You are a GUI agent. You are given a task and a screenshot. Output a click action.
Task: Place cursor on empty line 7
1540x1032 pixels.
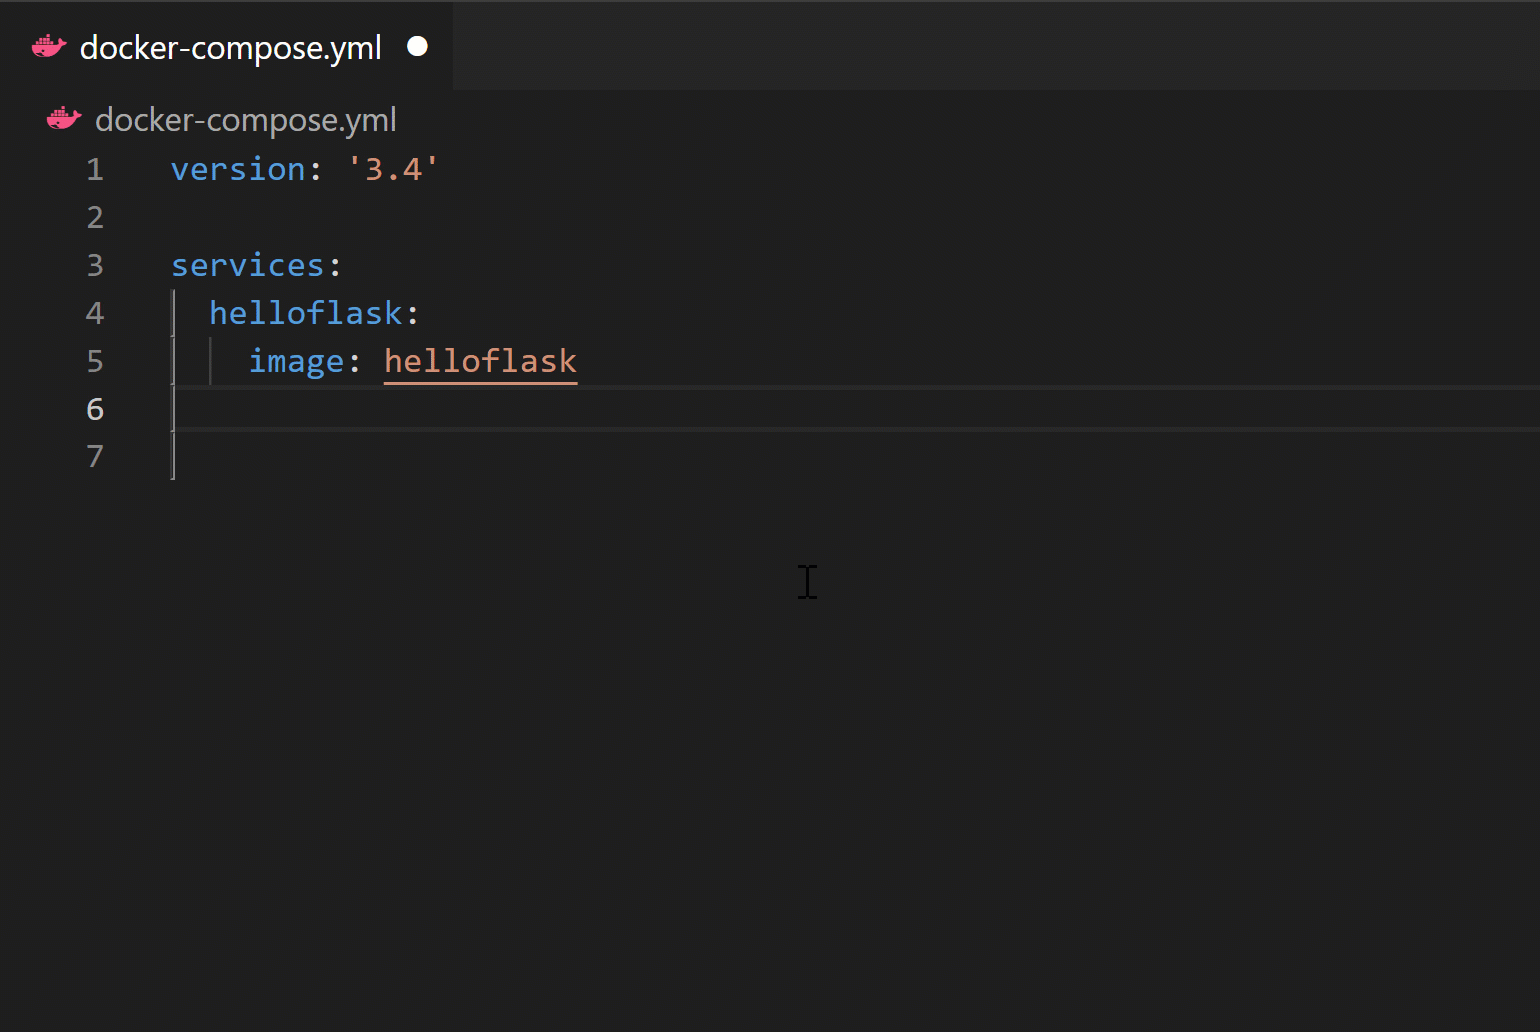click(300, 457)
